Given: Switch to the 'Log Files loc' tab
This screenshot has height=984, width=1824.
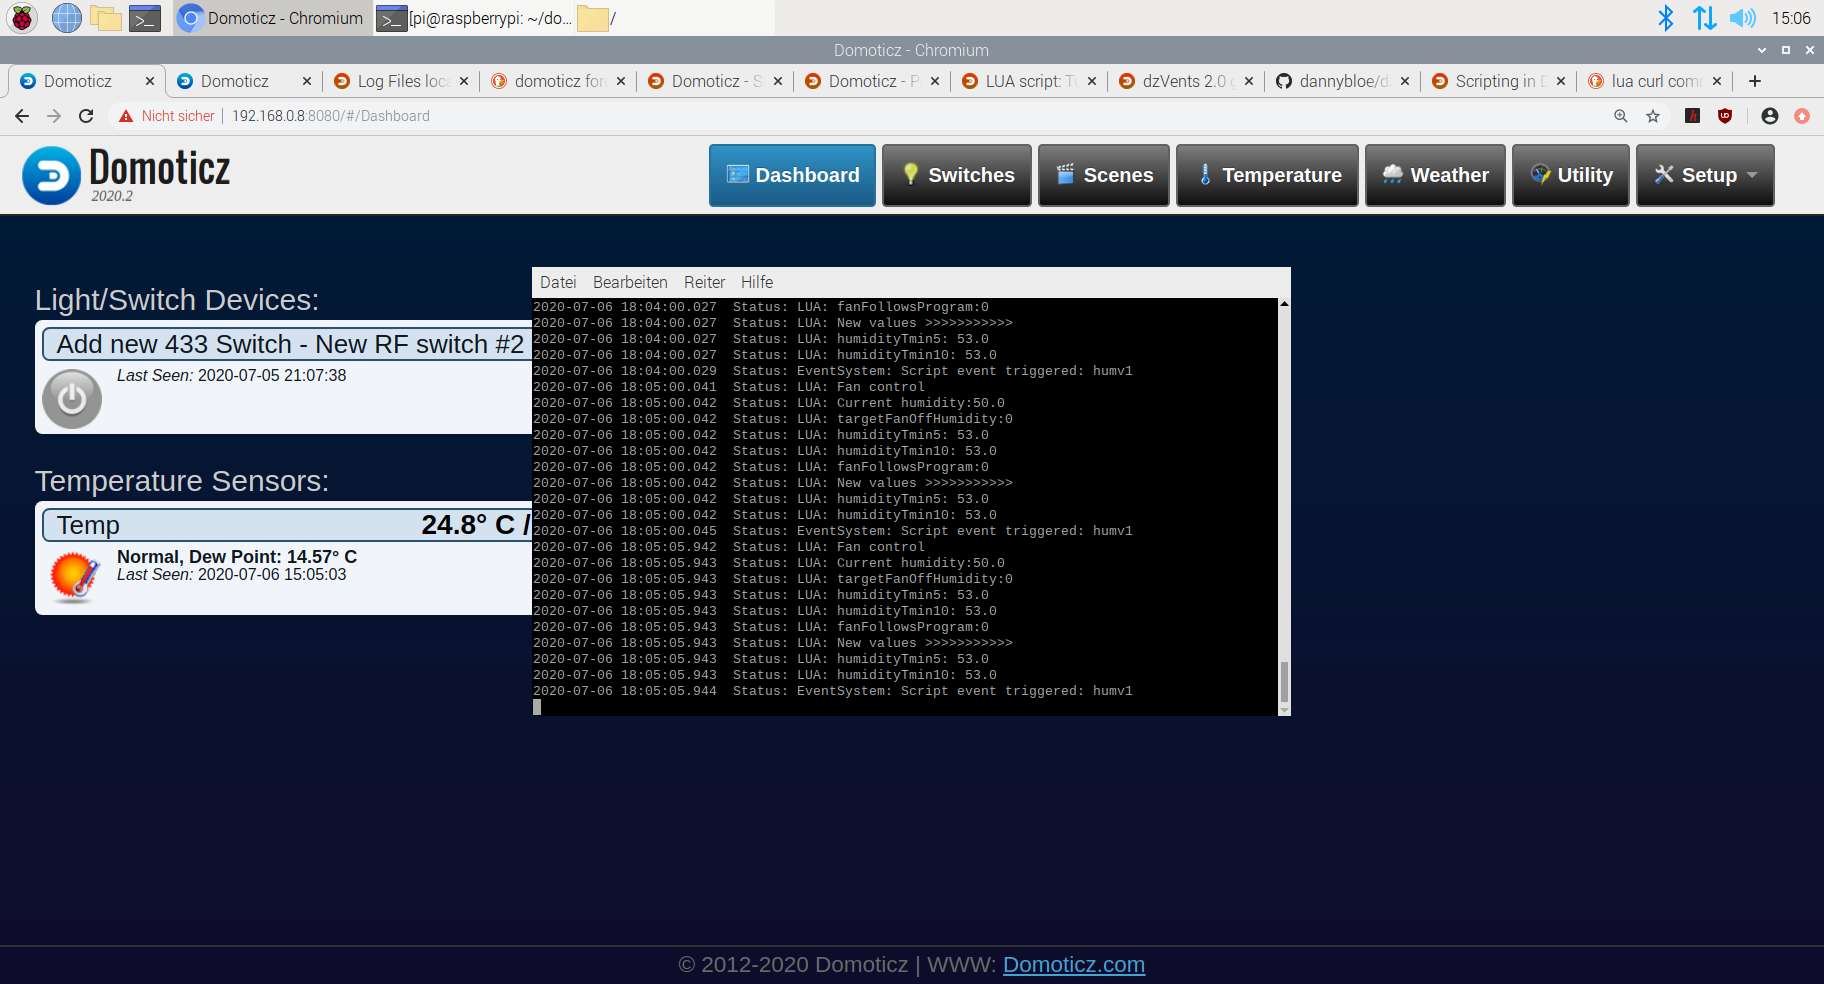Looking at the screenshot, I should [x=400, y=81].
